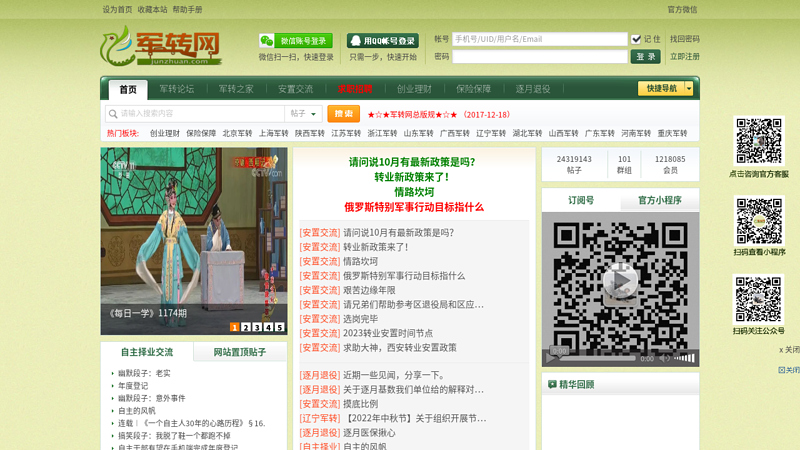Click the large play button on video
This screenshot has width=800, height=450.
click(x=620, y=281)
